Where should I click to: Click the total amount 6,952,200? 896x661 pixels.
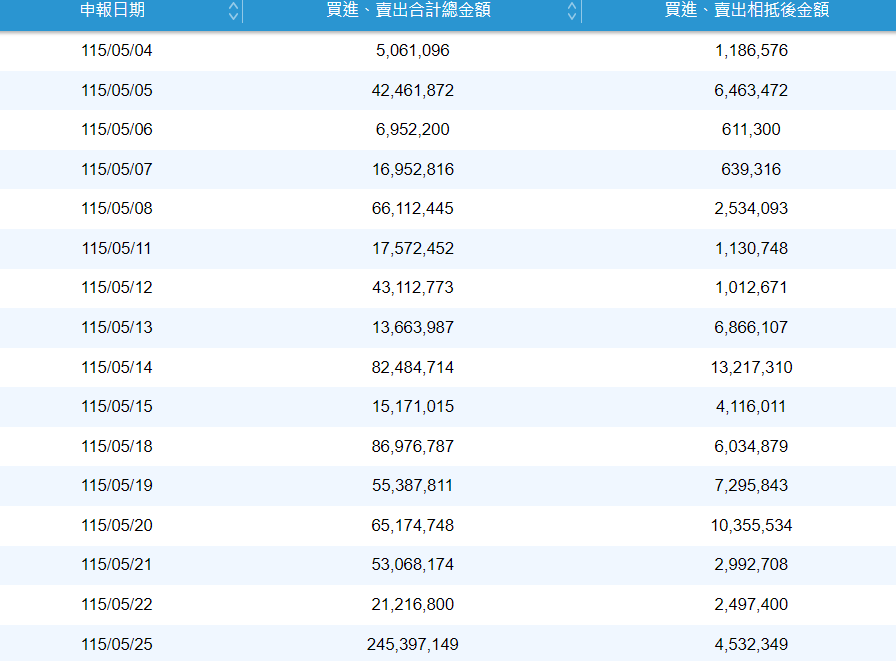pyautogui.click(x=413, y=130)
